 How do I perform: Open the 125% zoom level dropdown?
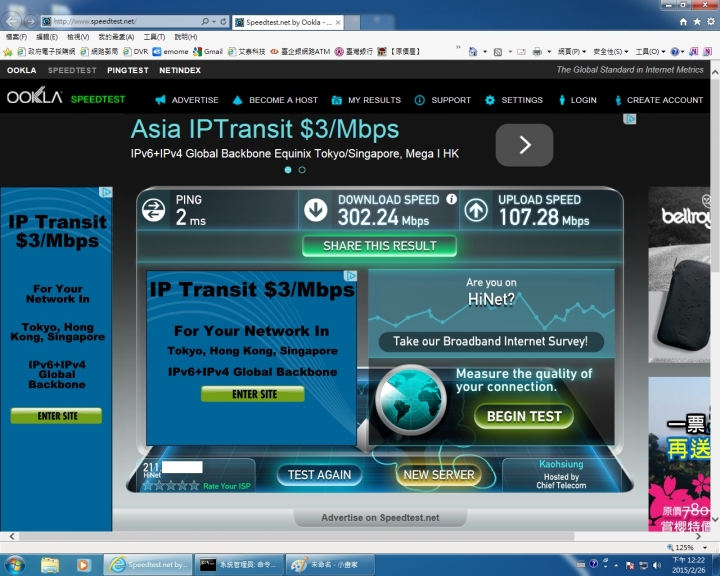(705, 548)
